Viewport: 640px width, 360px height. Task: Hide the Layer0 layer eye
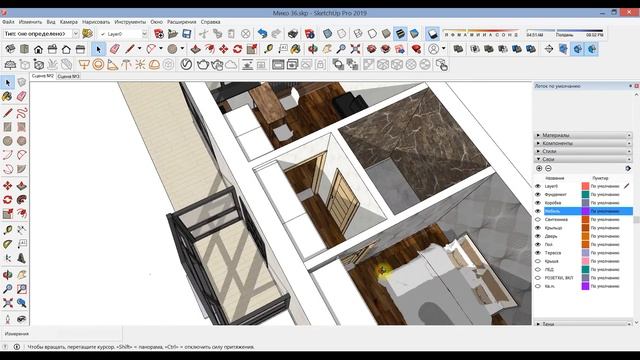point(538,186)
